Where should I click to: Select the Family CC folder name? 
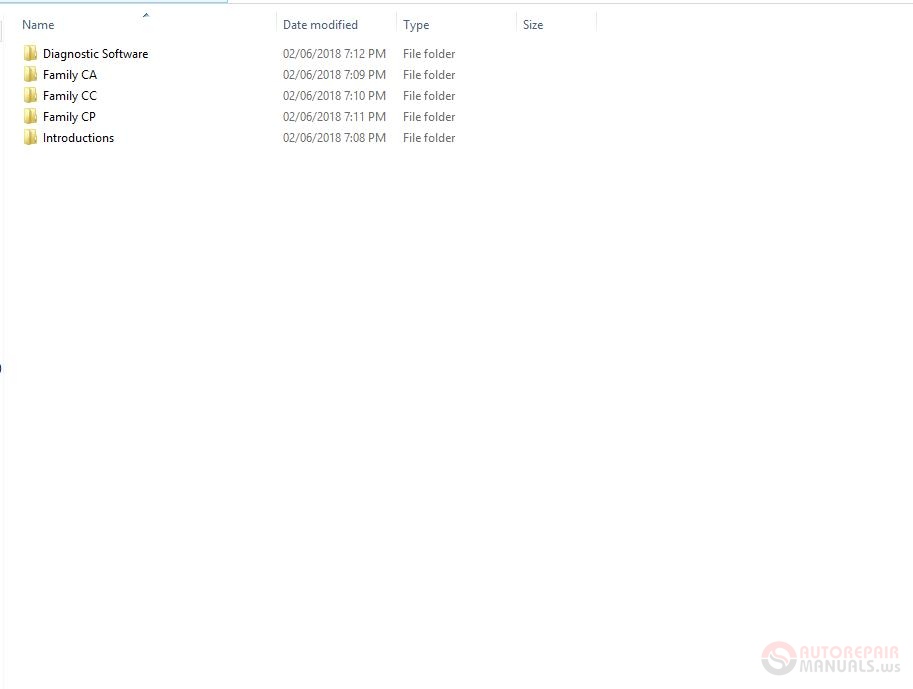click(x=70, y=96)
